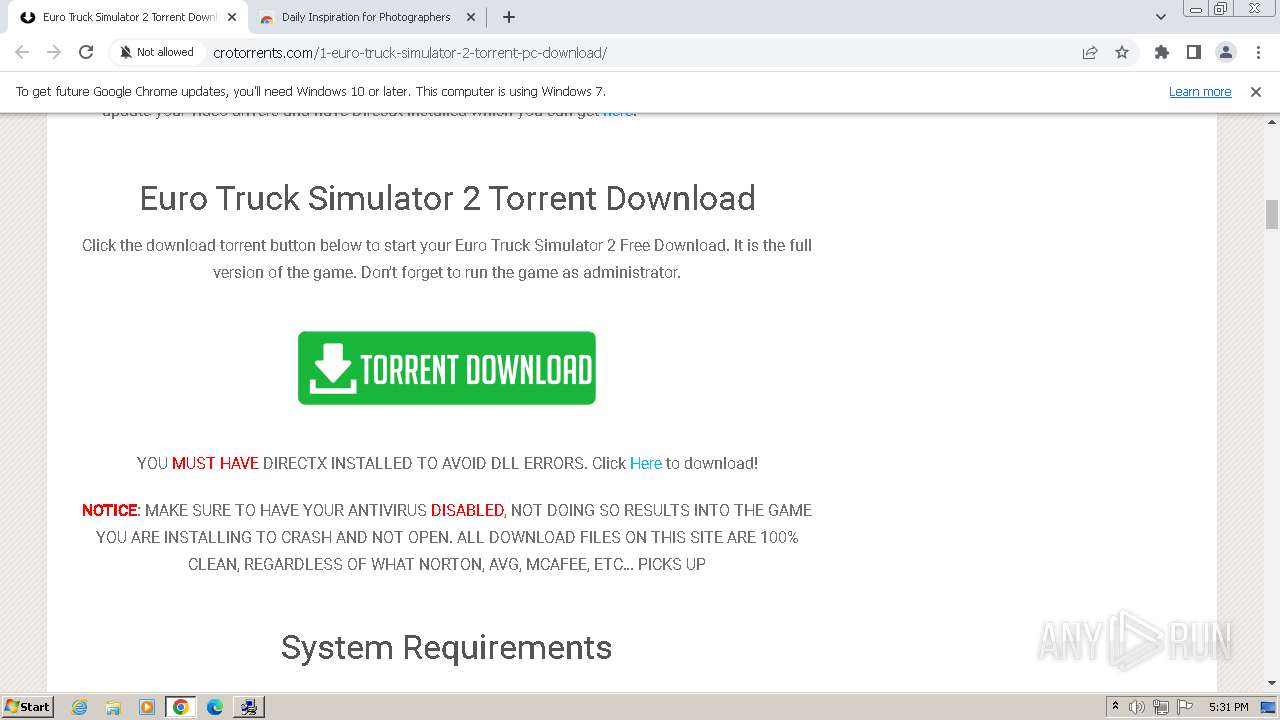1280x720 pixels.
Task: Bookmark this page with the star
Action: click(x=1122, y=52)
